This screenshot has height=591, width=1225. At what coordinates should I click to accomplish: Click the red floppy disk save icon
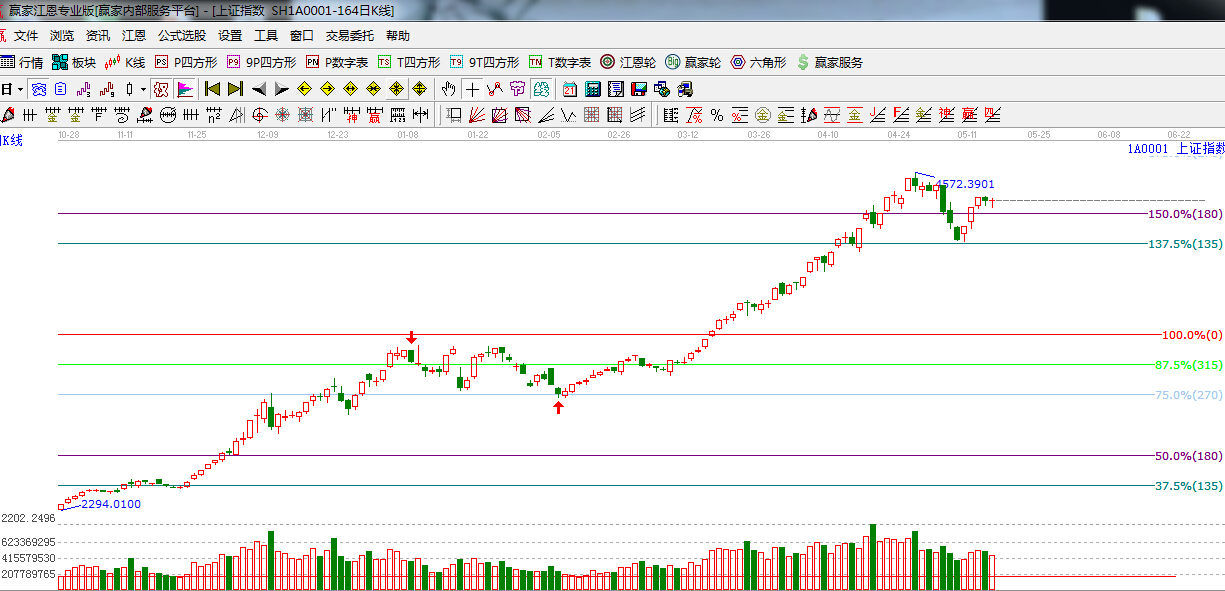click(x=637, y=89)
